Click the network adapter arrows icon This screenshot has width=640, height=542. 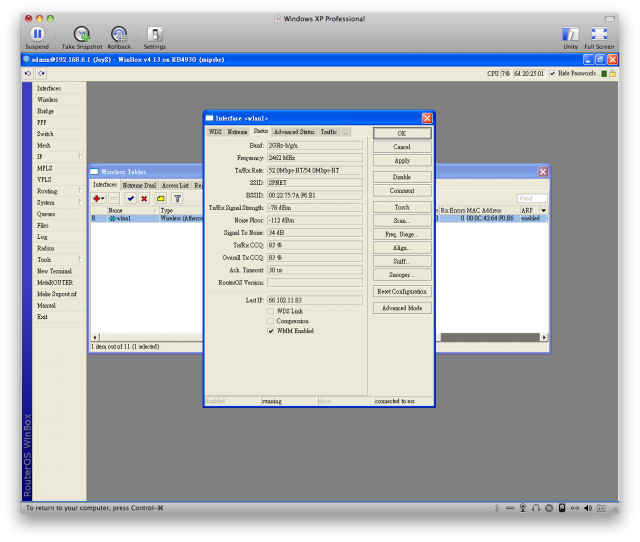pyautogui.click(x=575, y=508)
